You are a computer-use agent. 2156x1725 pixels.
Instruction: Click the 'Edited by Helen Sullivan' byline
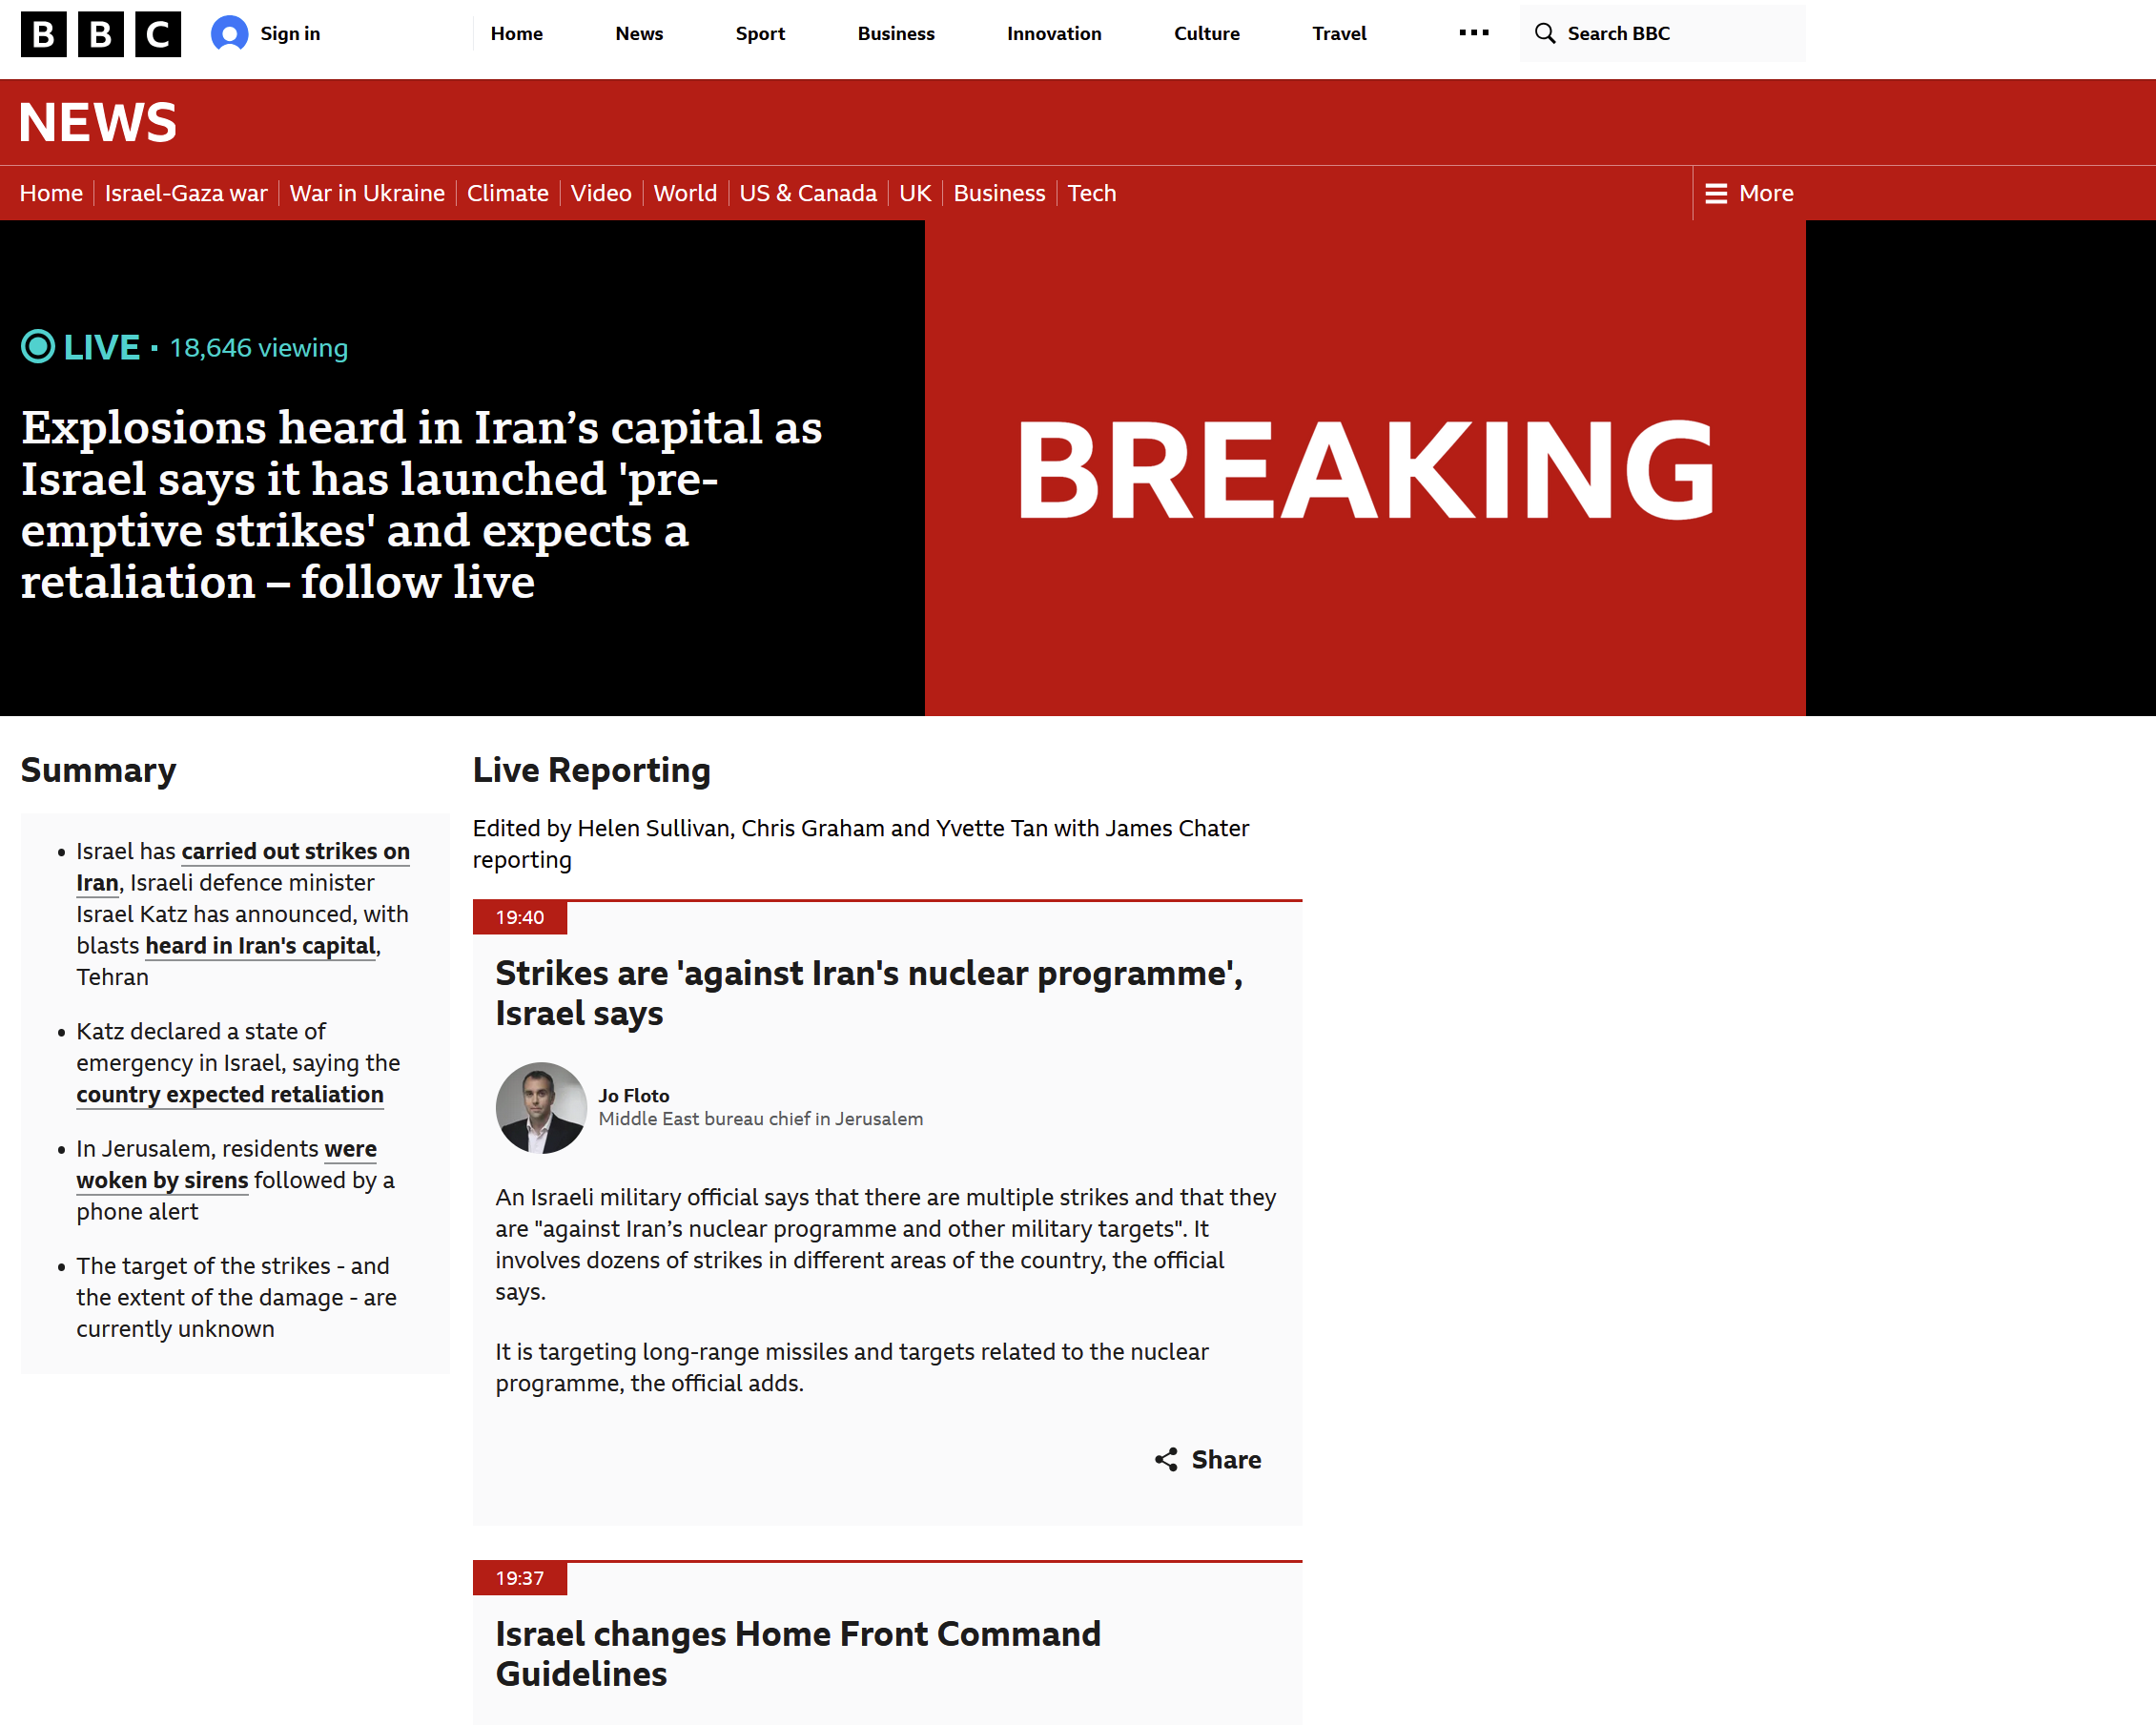tap(861, 844)
